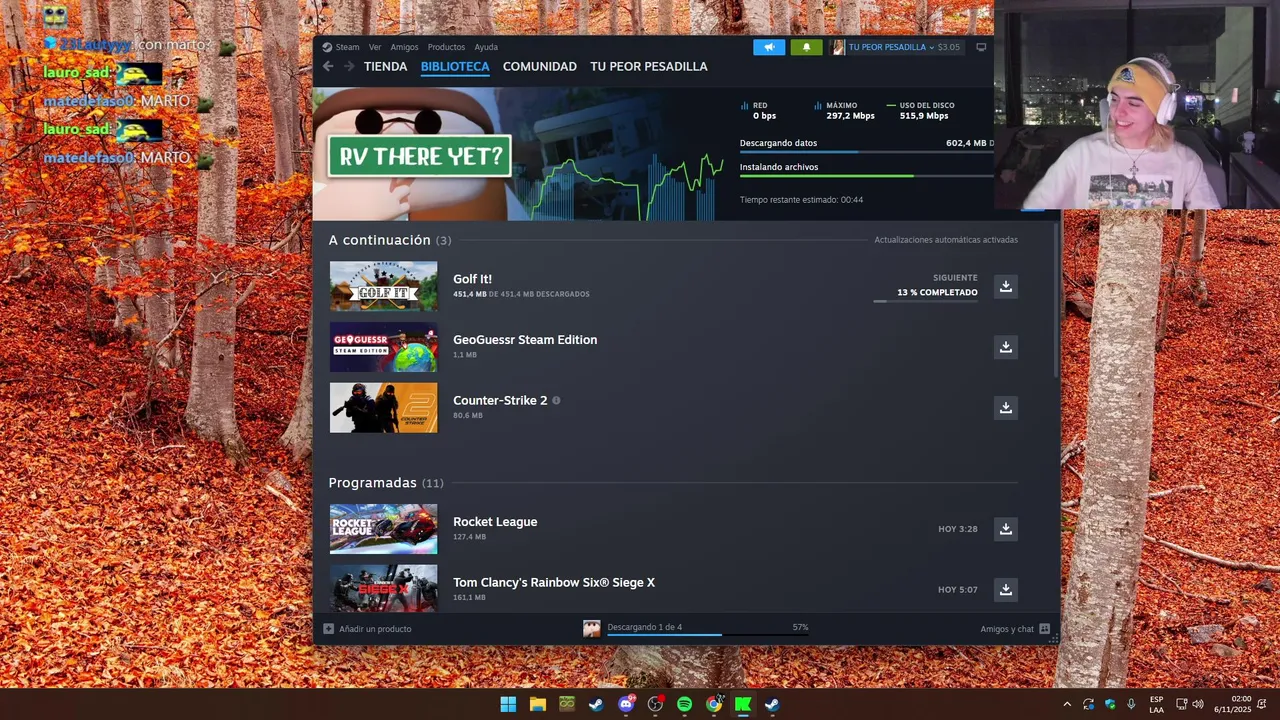Click Amigos y chat label
The image size is (1280, 720).
1007,629
